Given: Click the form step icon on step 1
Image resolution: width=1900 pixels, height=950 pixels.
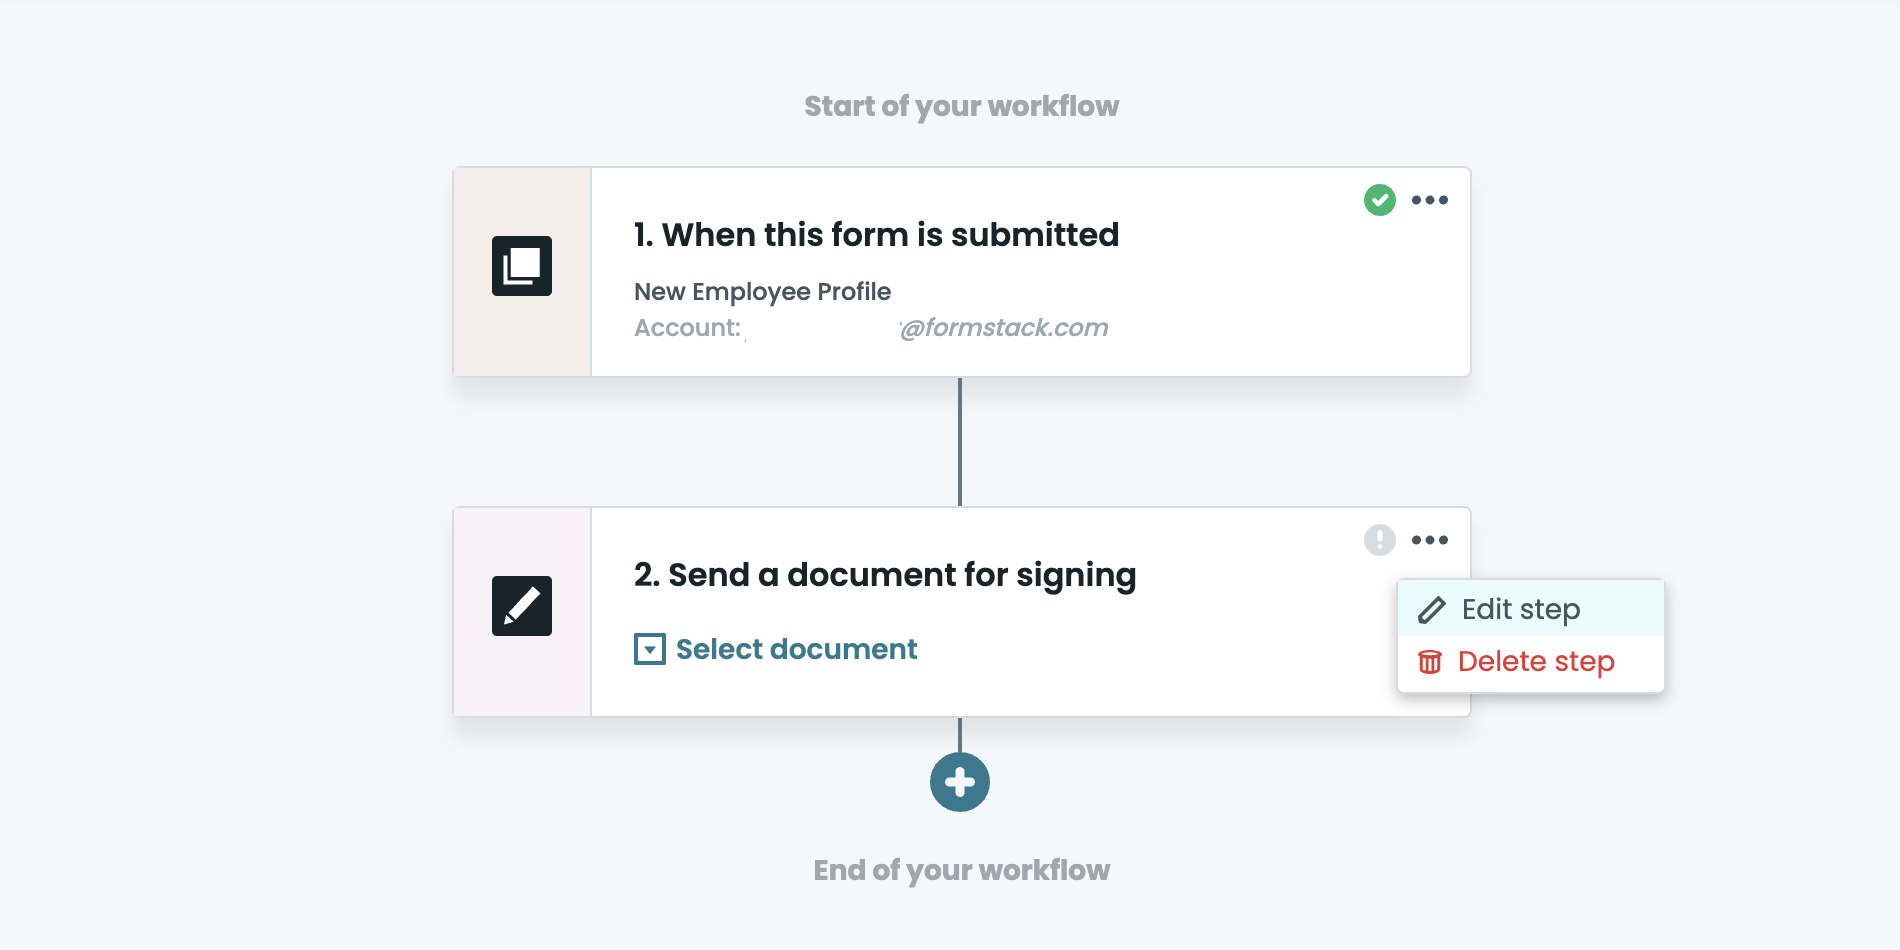Looking at the screenshot, I should pos(520,266).
